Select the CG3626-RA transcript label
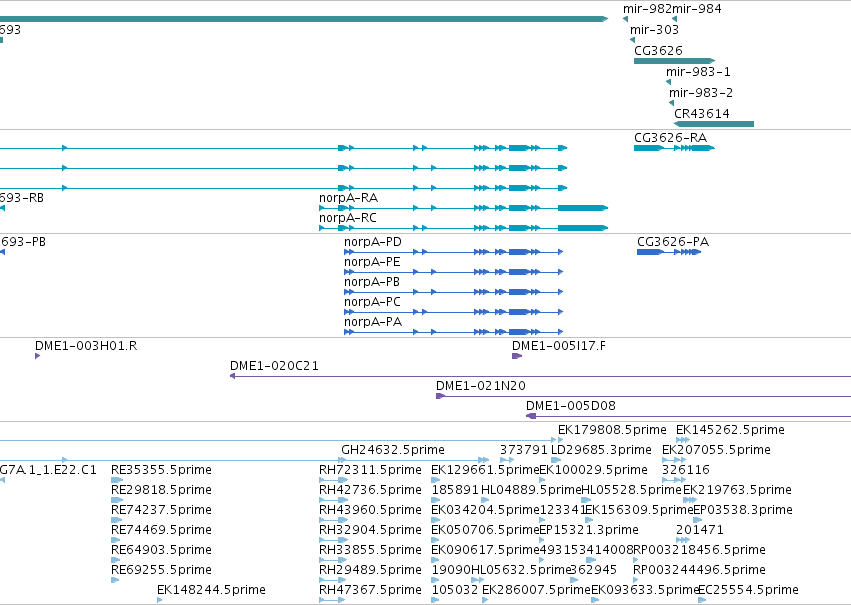This screenshot has height=605, width=851. coord(670,138)
